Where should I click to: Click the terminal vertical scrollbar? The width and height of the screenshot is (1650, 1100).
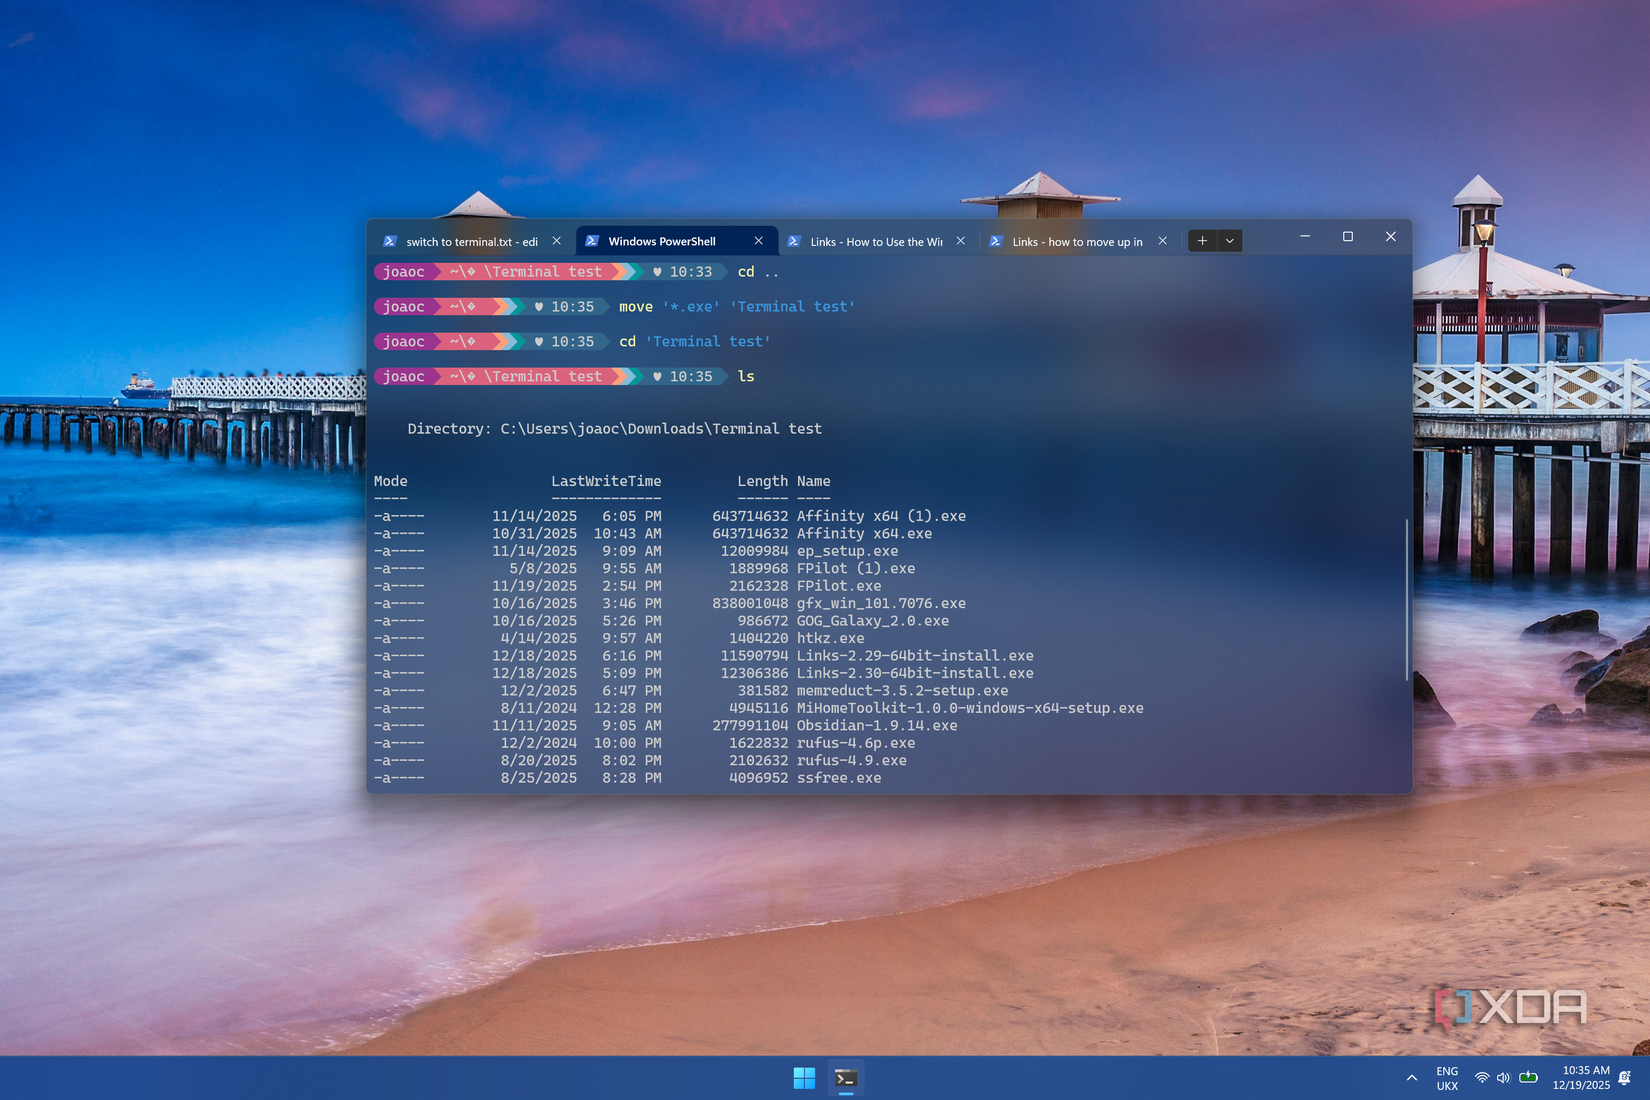click(x=1407, y=600)
